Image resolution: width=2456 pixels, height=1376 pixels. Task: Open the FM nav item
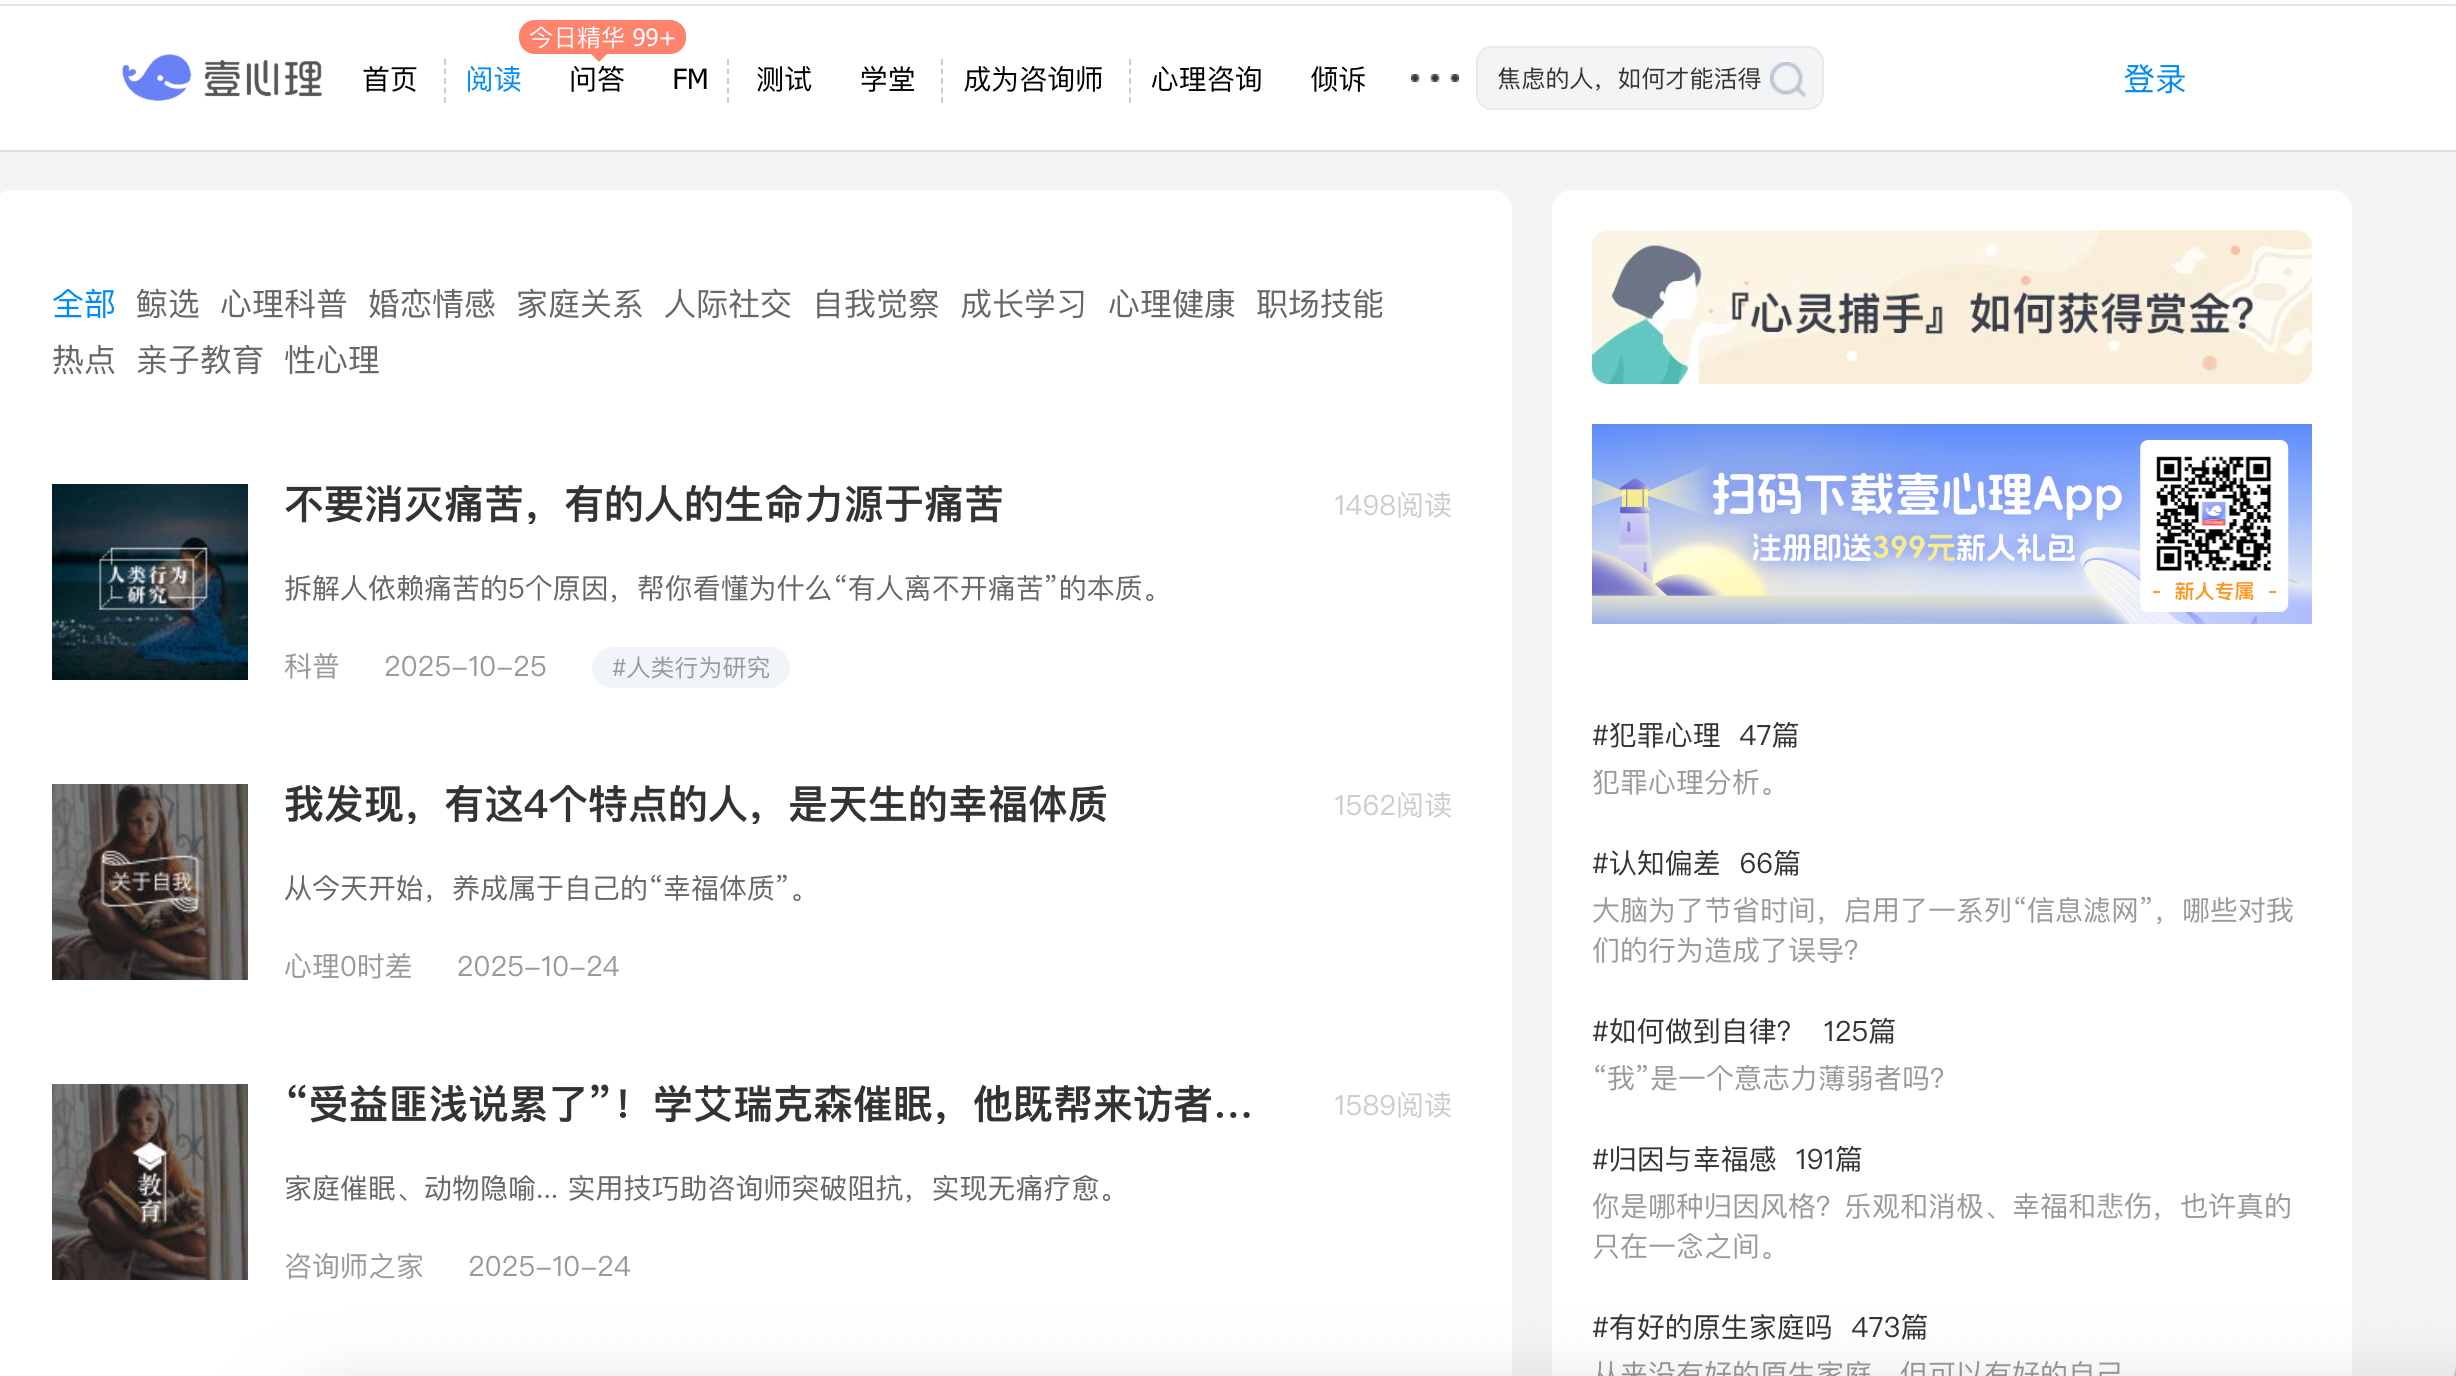690,79
